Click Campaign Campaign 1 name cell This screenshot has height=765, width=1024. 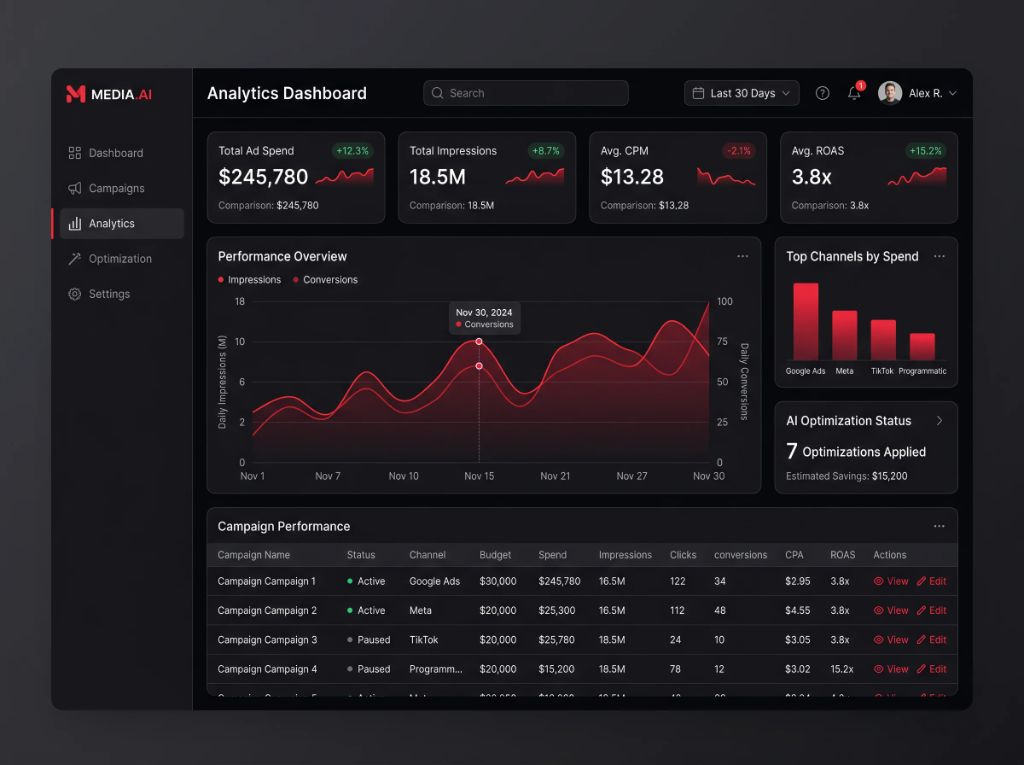(x=266, y=581)
